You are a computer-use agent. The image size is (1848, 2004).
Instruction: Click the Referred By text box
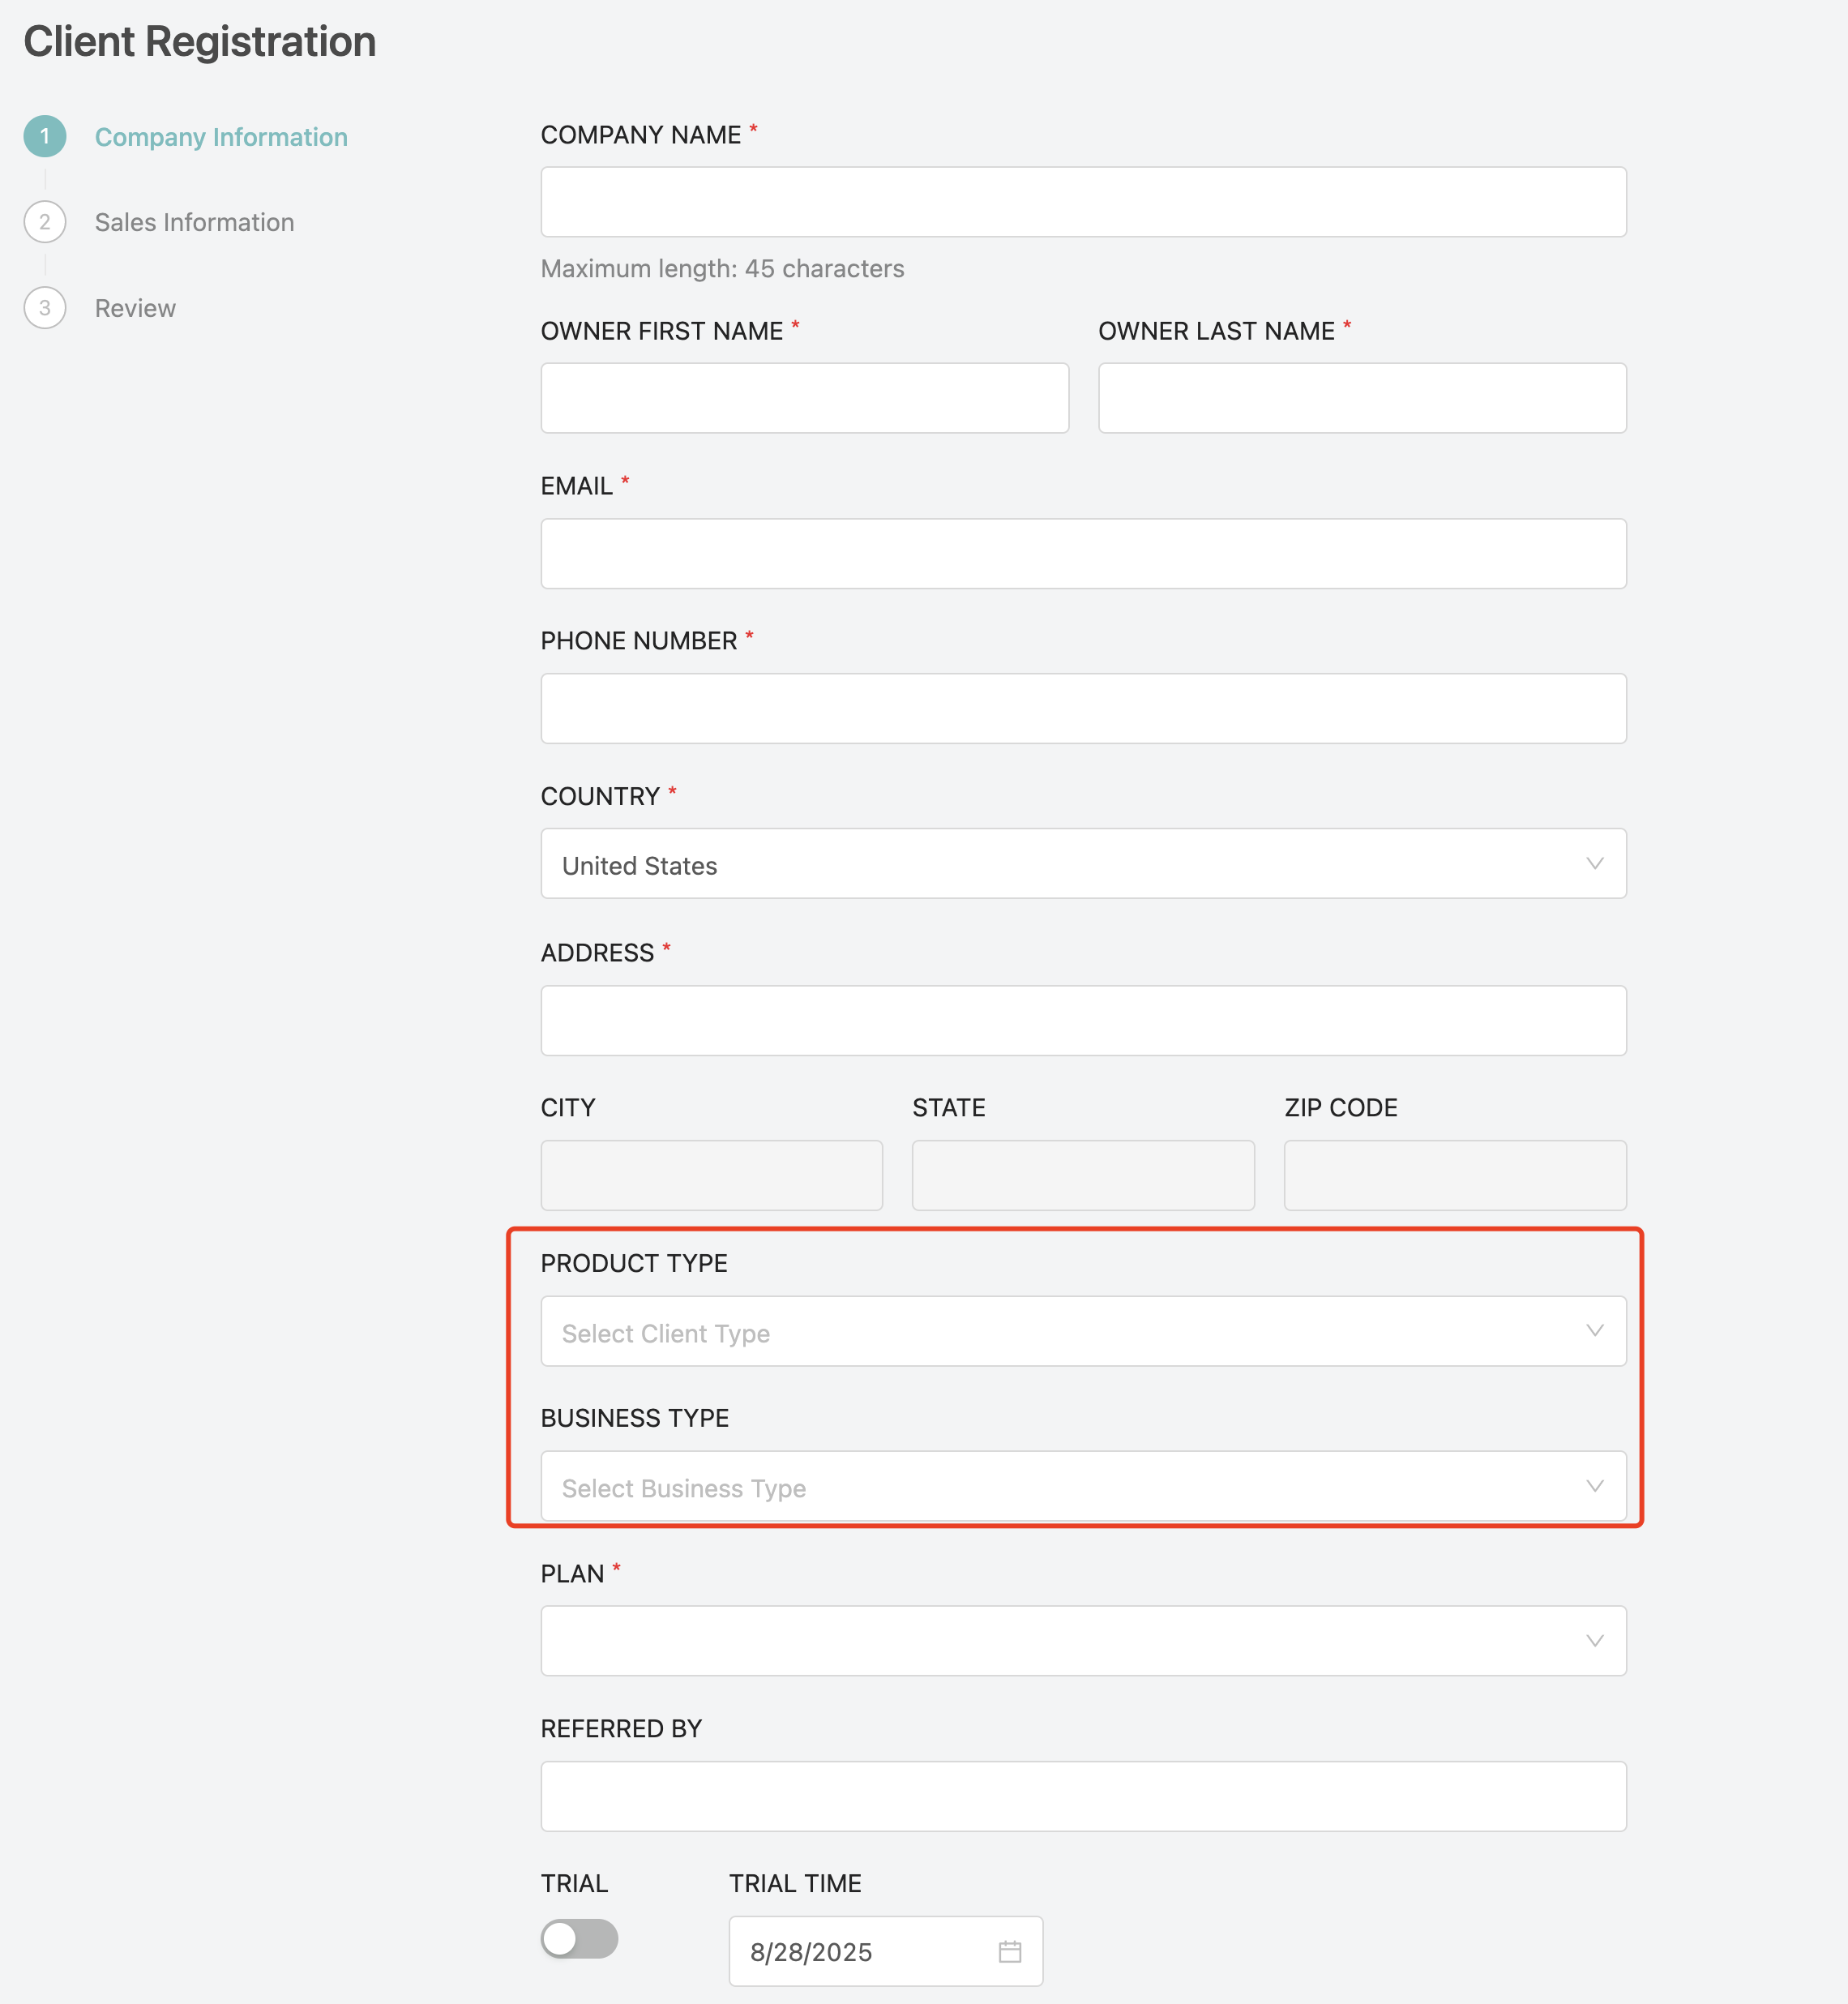[1083, 1797]
